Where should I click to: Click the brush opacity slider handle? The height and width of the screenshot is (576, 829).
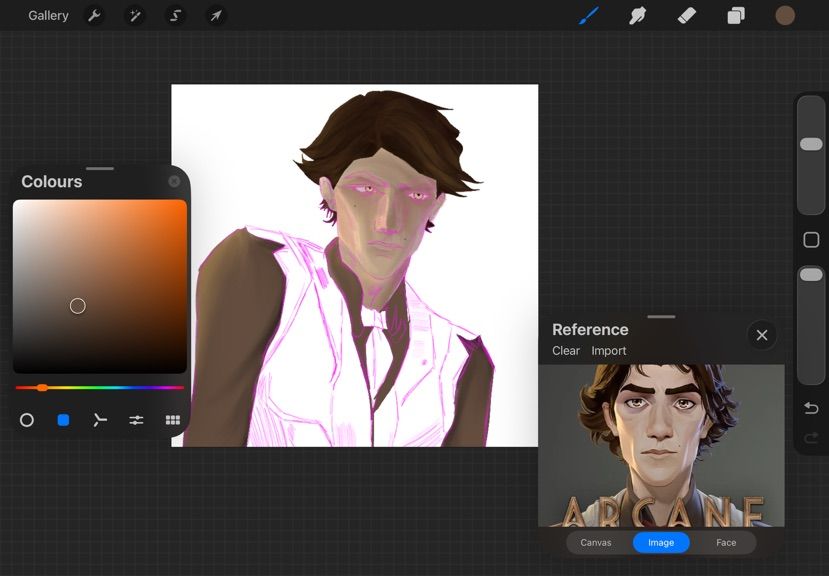point(811,275)
